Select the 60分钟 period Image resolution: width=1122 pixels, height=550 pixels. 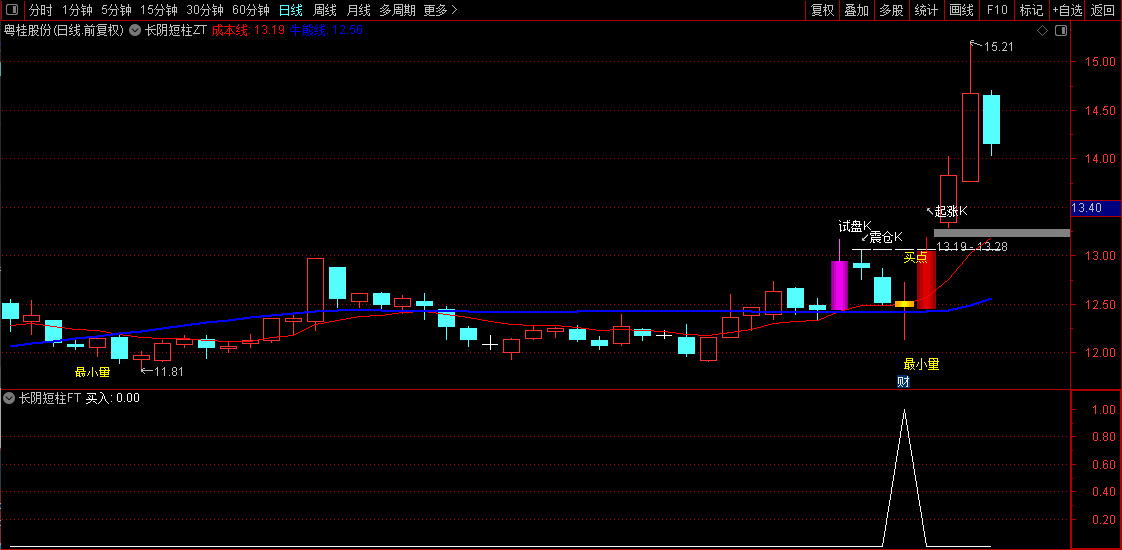point(250,10)
